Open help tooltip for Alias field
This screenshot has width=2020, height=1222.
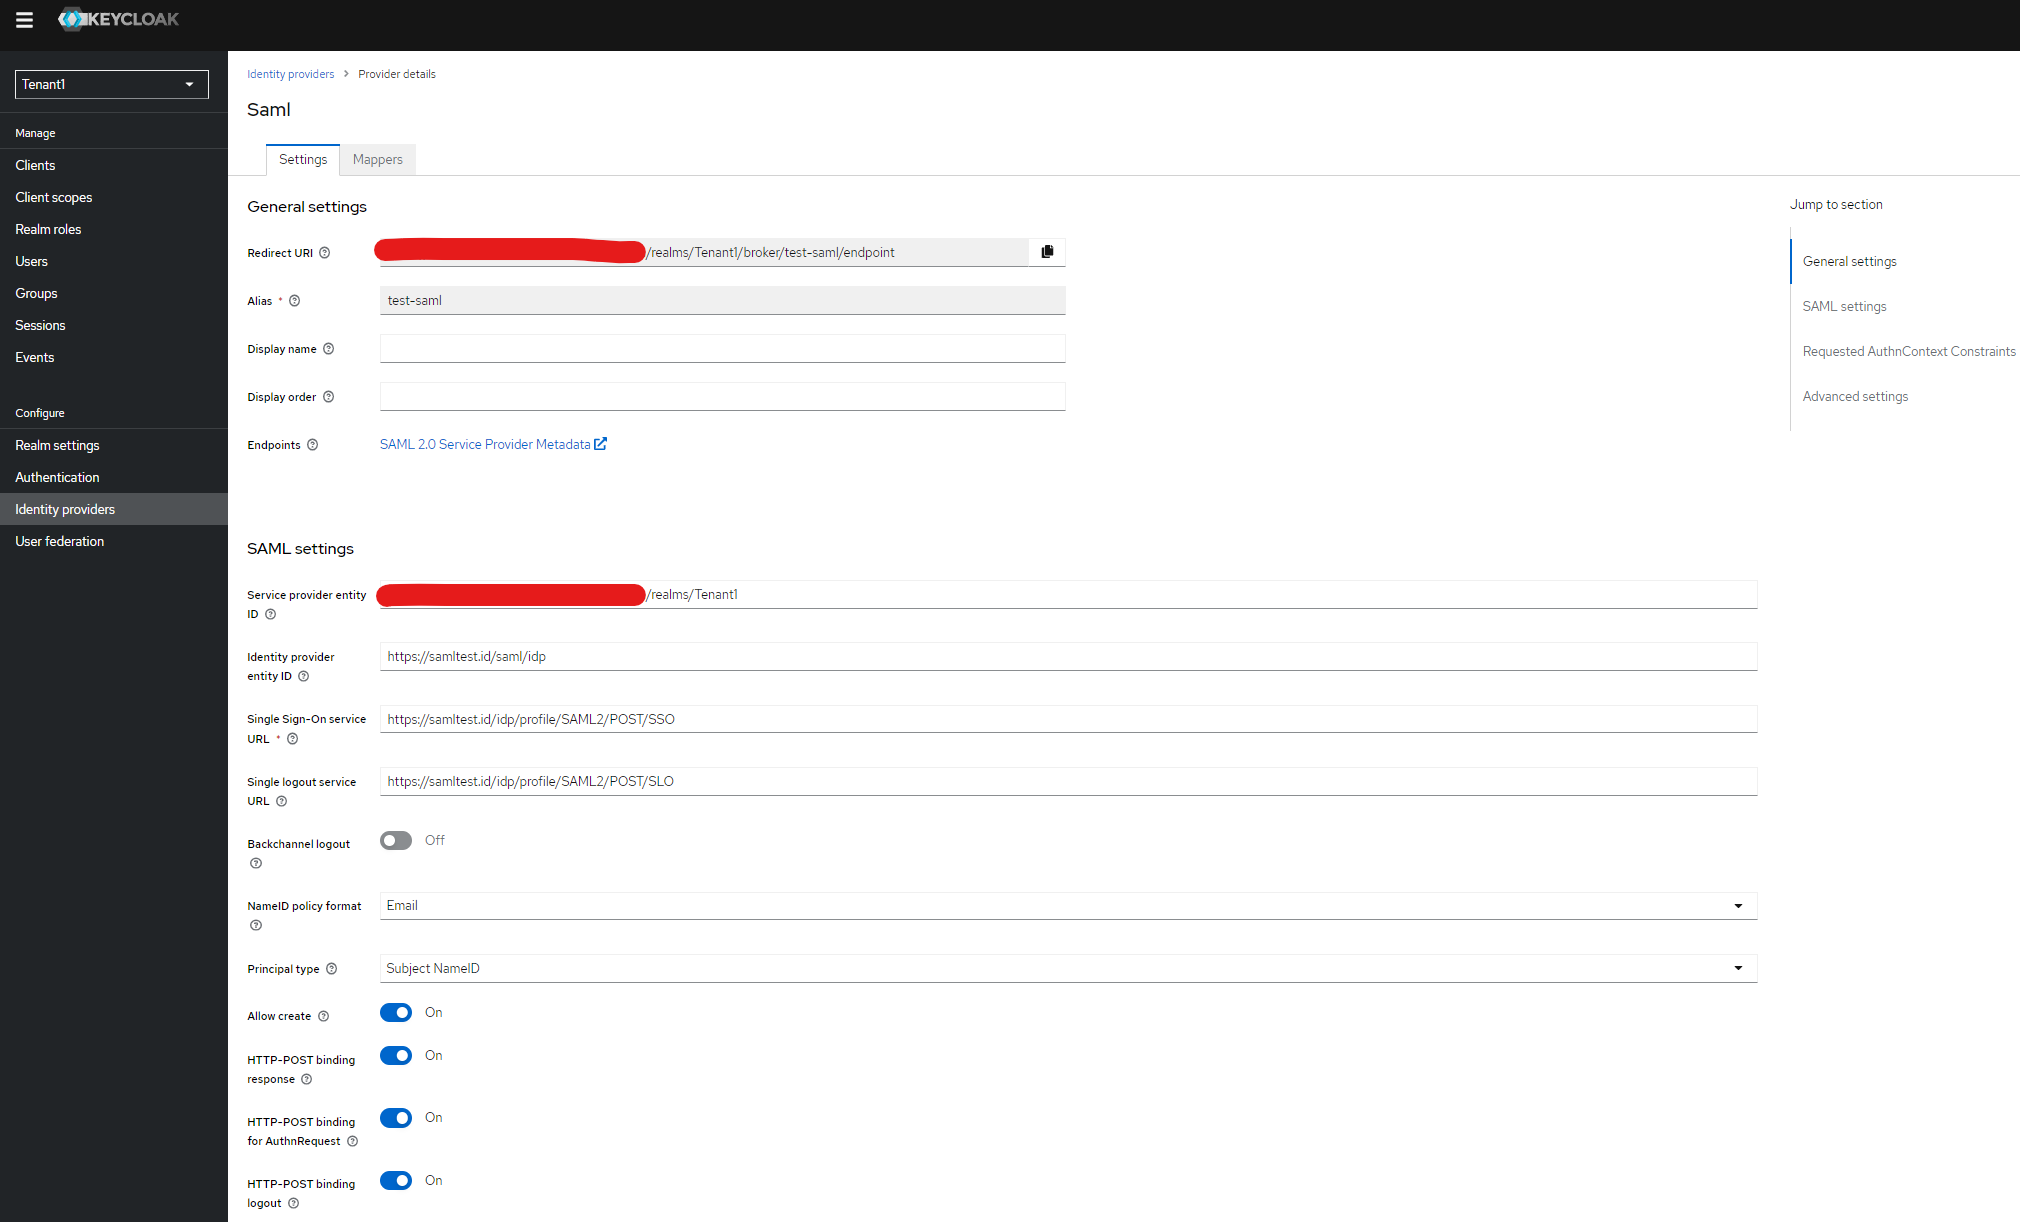coord(294,300)
